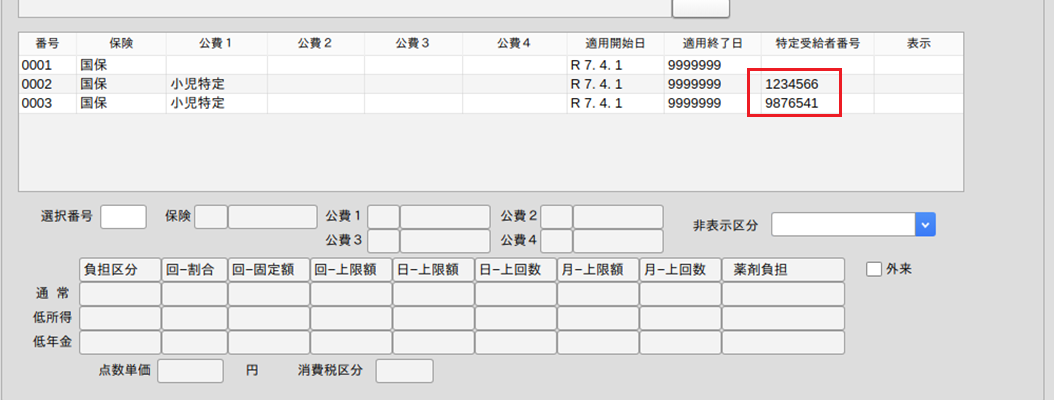Viewport: 1054px width, 400px height.
Task: Click the 特定受給者番号 column header
Action: pyautogui.click(x=817, y=44)
